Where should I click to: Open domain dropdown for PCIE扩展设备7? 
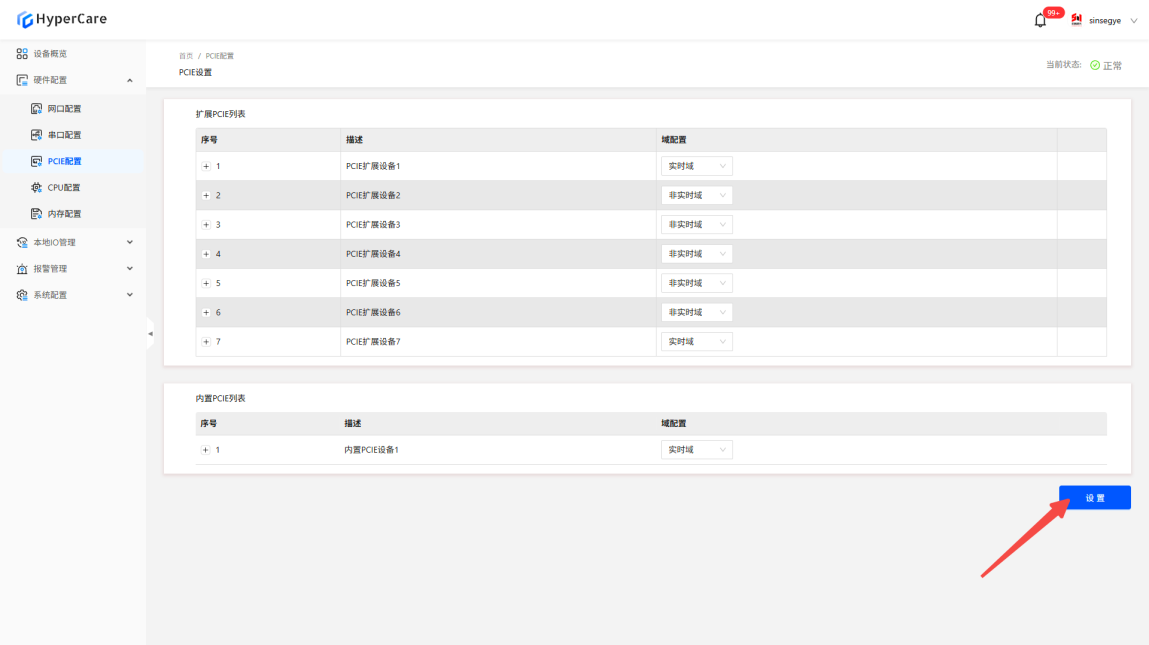pyautogui.click(x=696, y=342)
